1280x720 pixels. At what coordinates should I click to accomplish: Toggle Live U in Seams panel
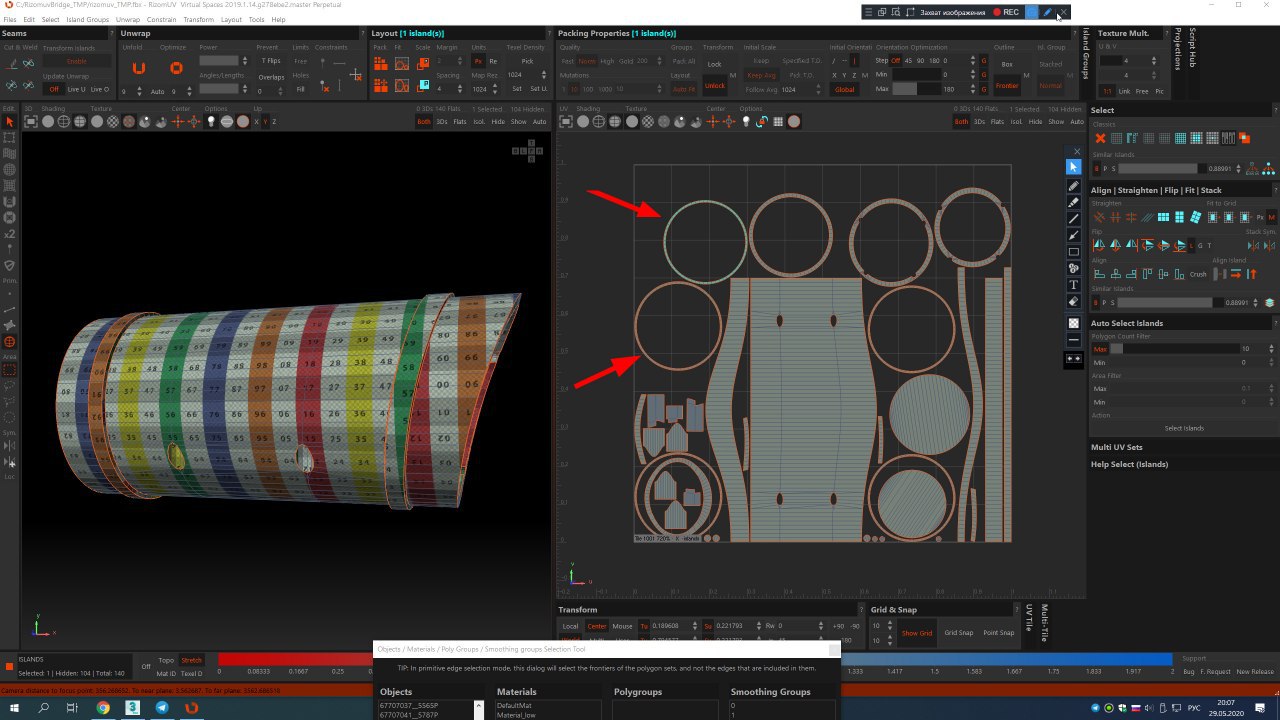pyautogui.click(x=76, y=89)
